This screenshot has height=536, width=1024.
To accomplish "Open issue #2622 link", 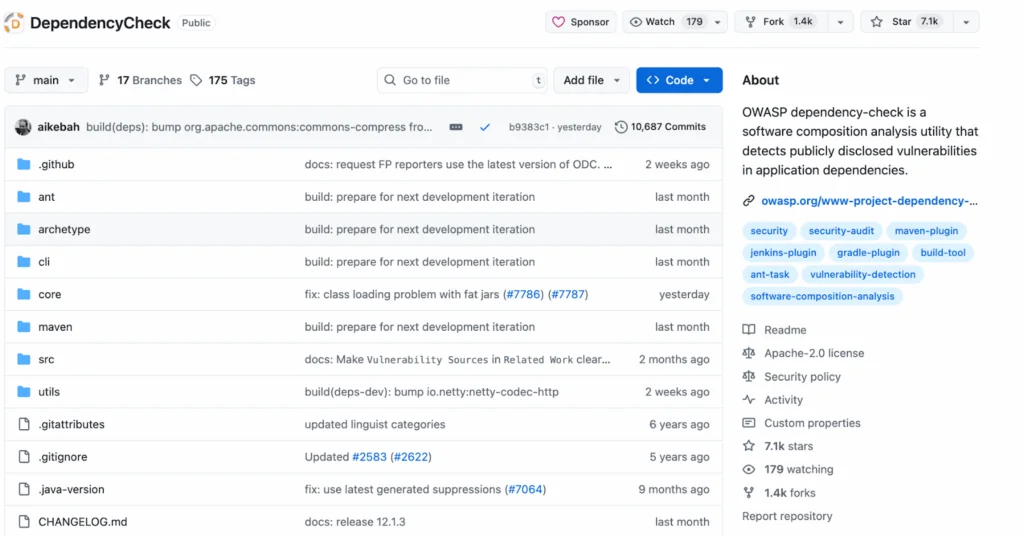I will (x=411, y=457).
